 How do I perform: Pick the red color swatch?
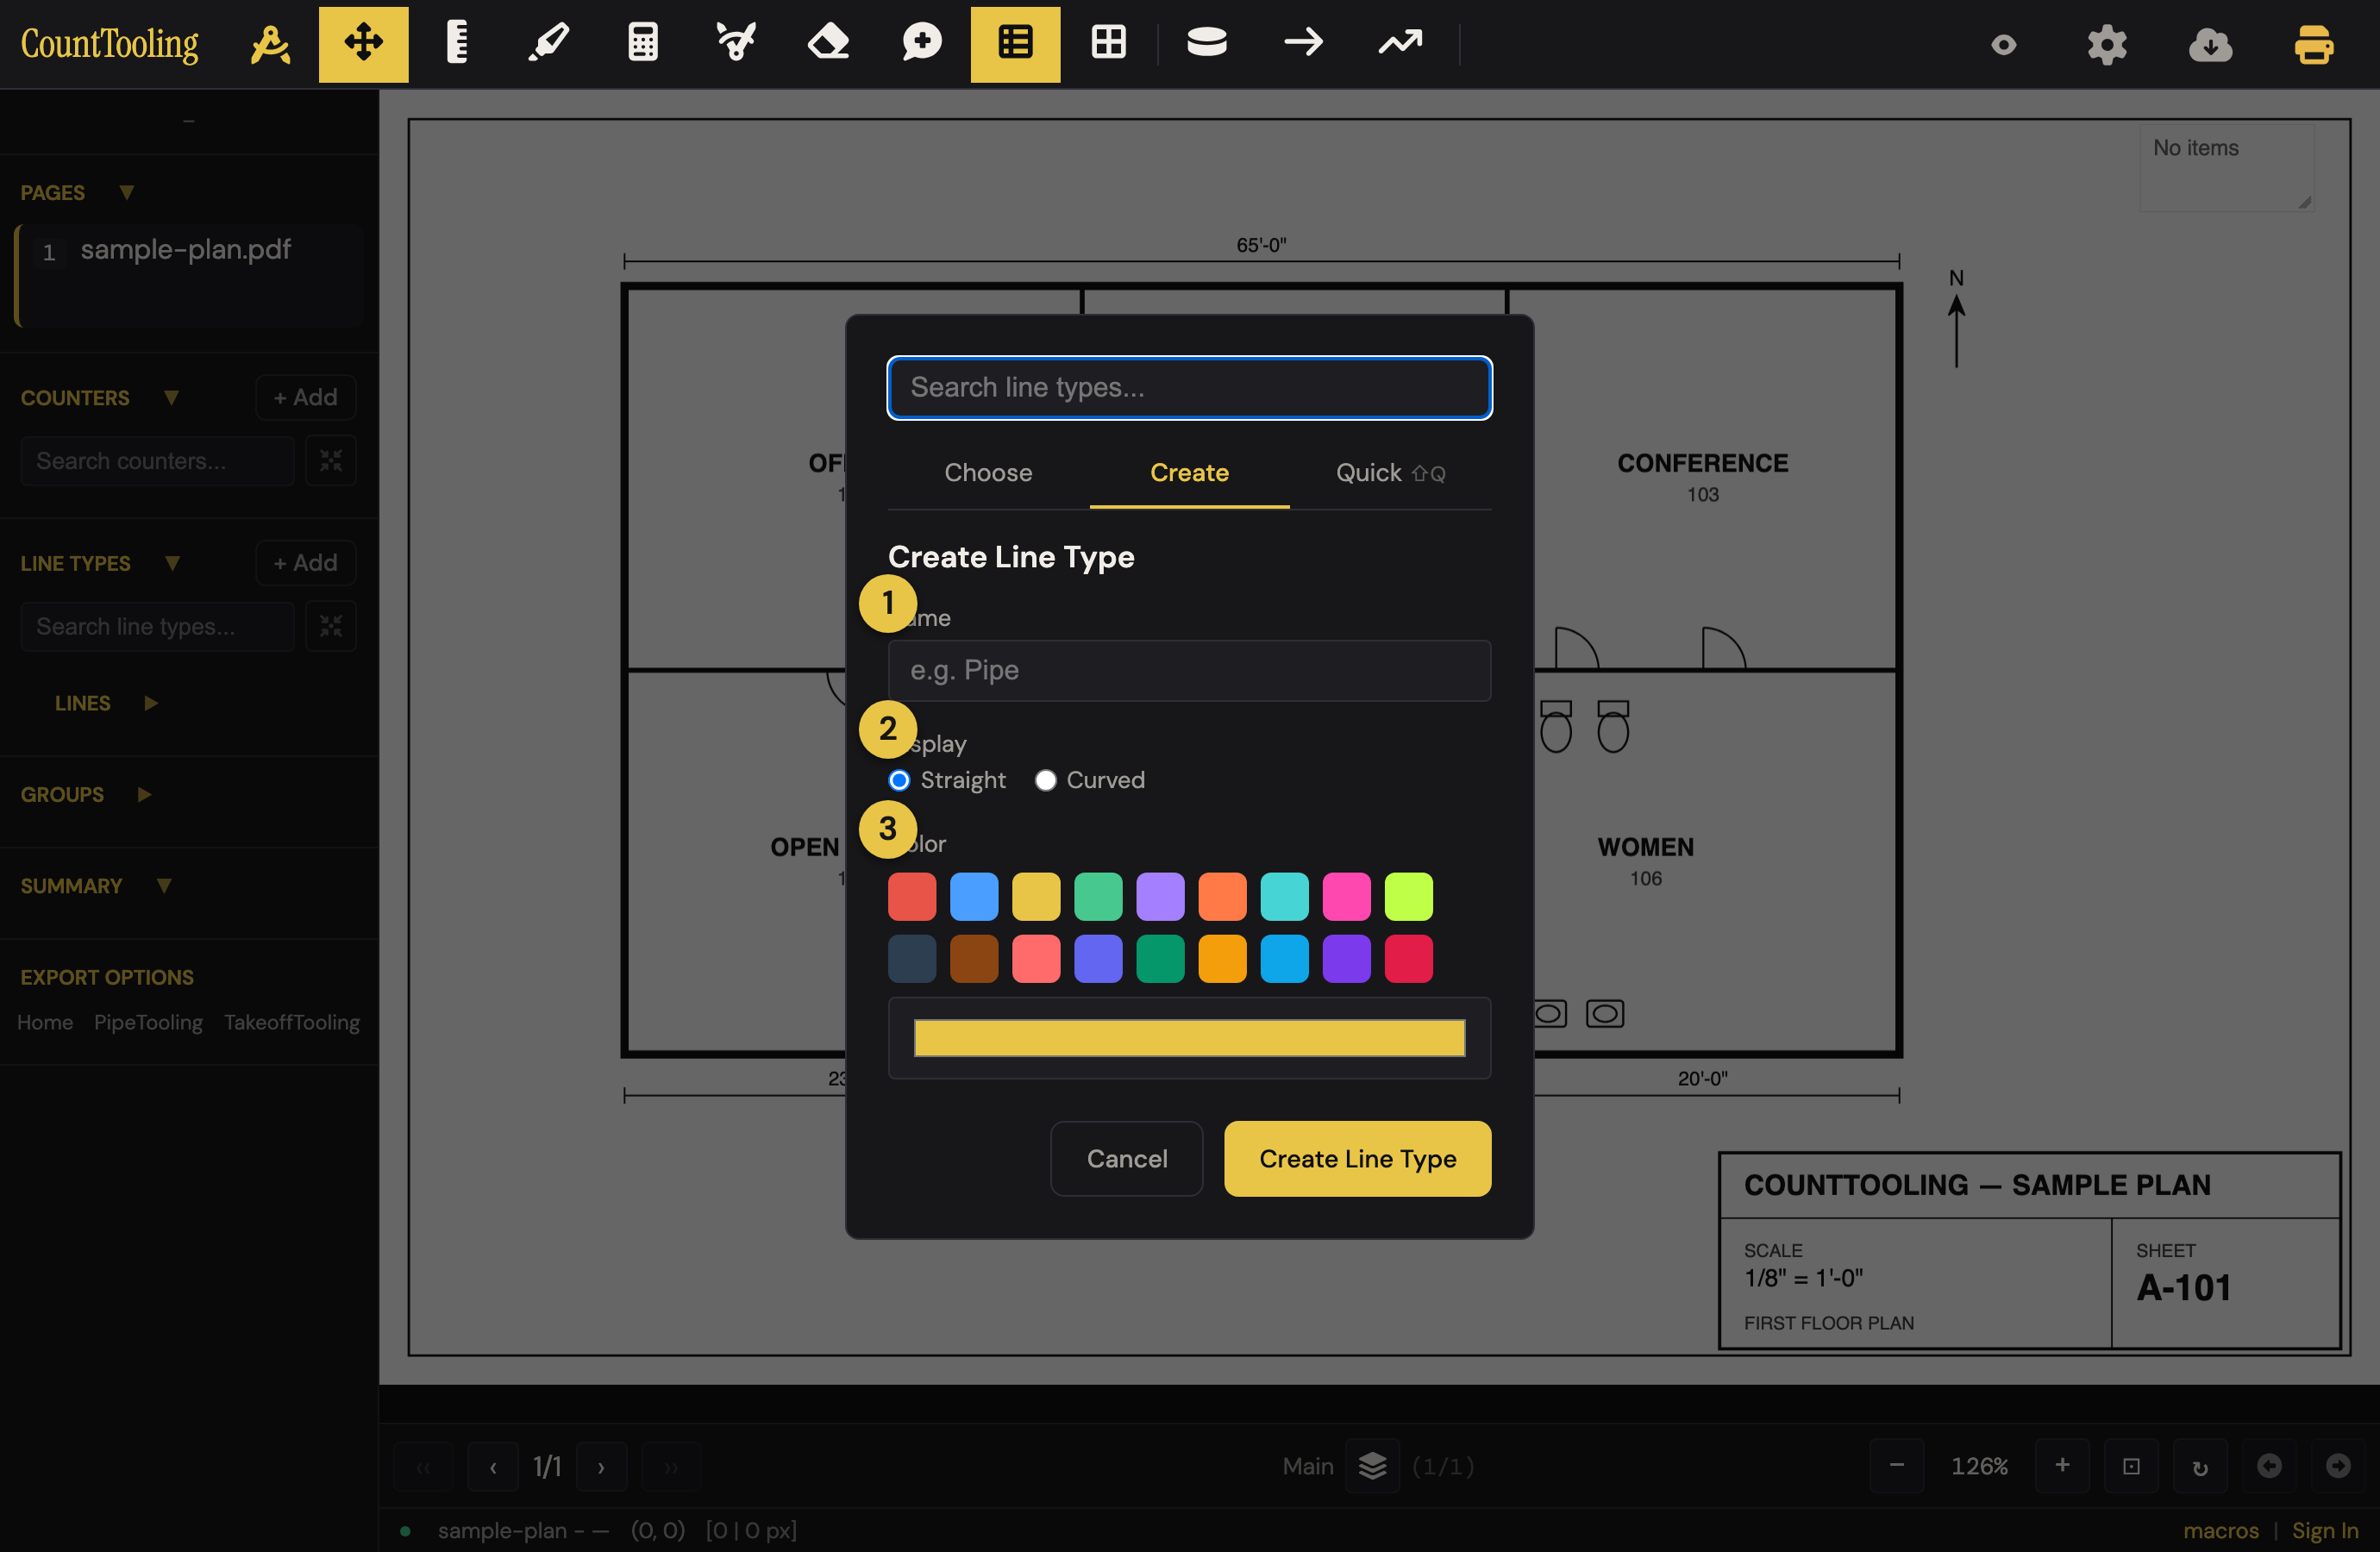point(912,896)
